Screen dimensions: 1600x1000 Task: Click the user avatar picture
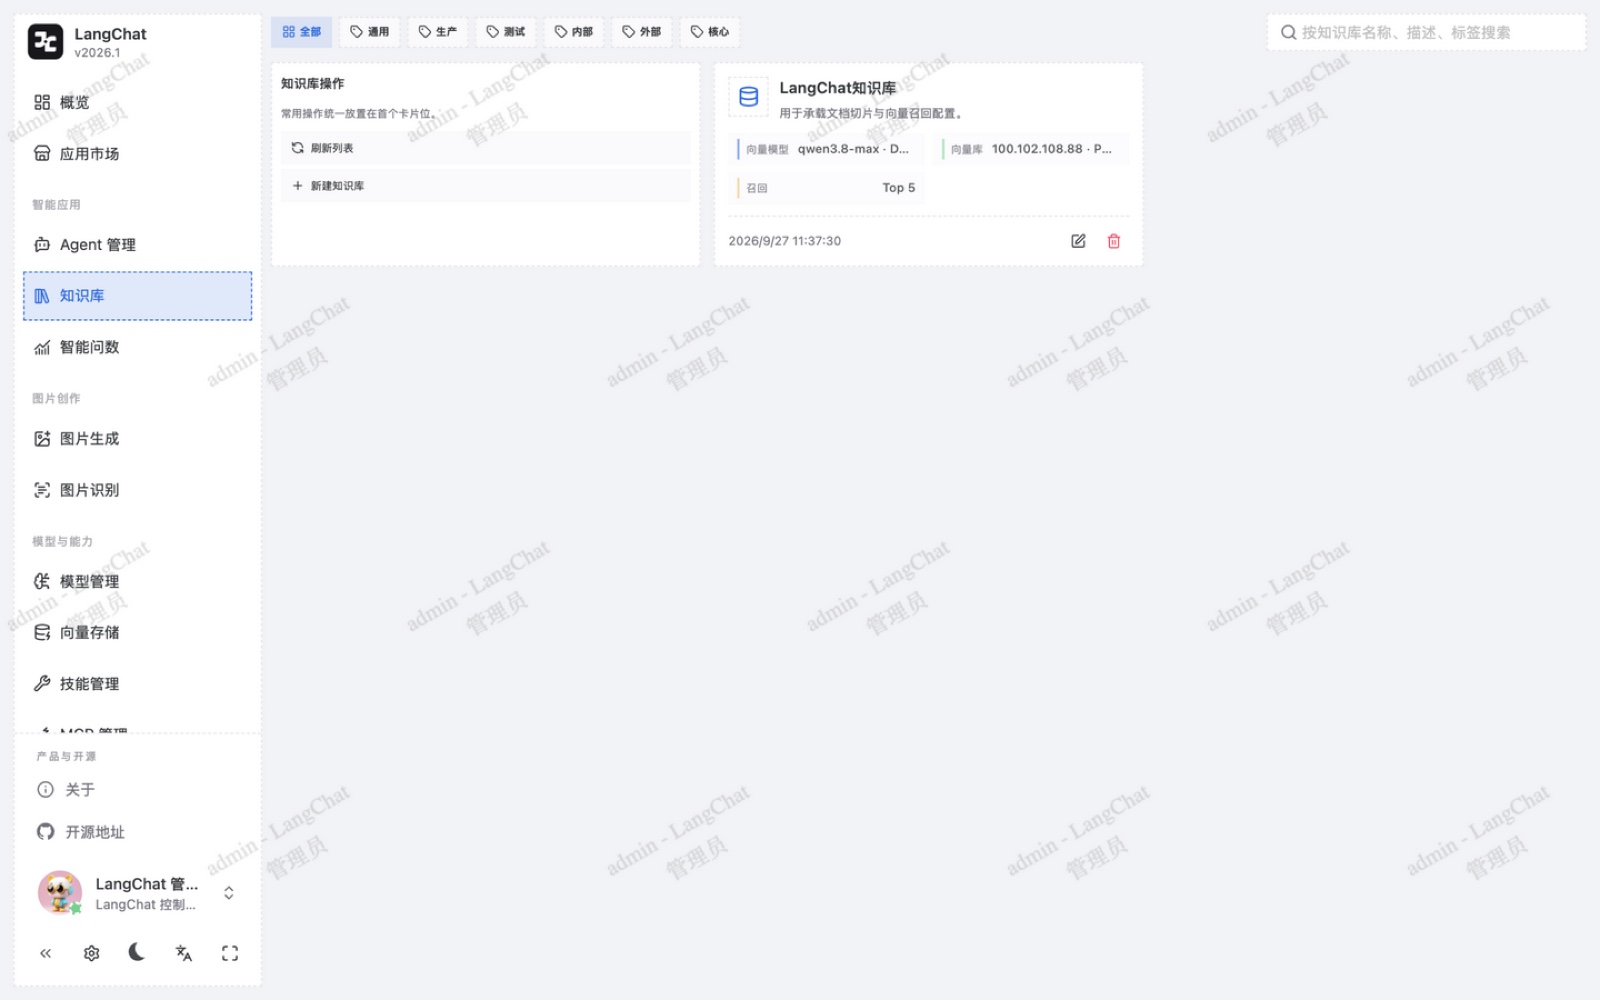[x=60, y=893]
